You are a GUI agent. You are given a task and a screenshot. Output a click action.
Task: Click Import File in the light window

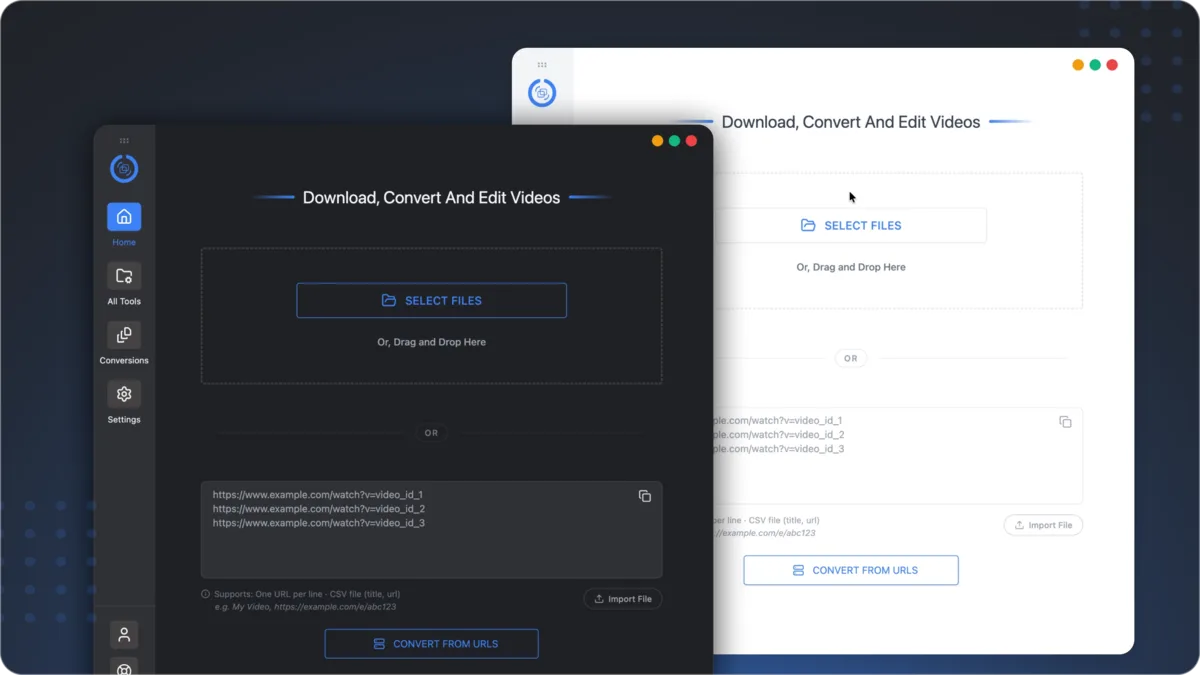pyautogui.click(x=1043, y=525)
